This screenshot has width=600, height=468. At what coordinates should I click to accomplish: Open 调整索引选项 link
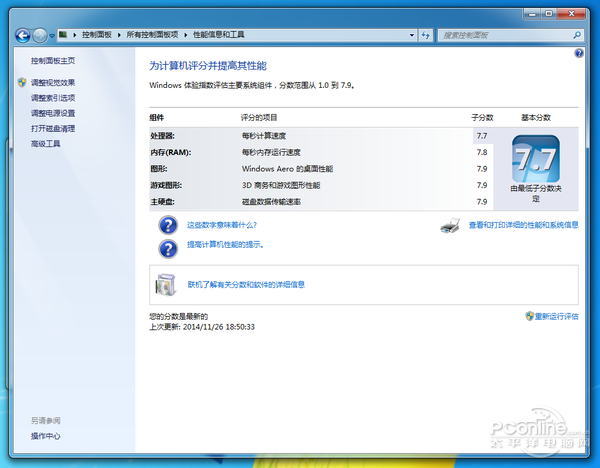(53, 98)
